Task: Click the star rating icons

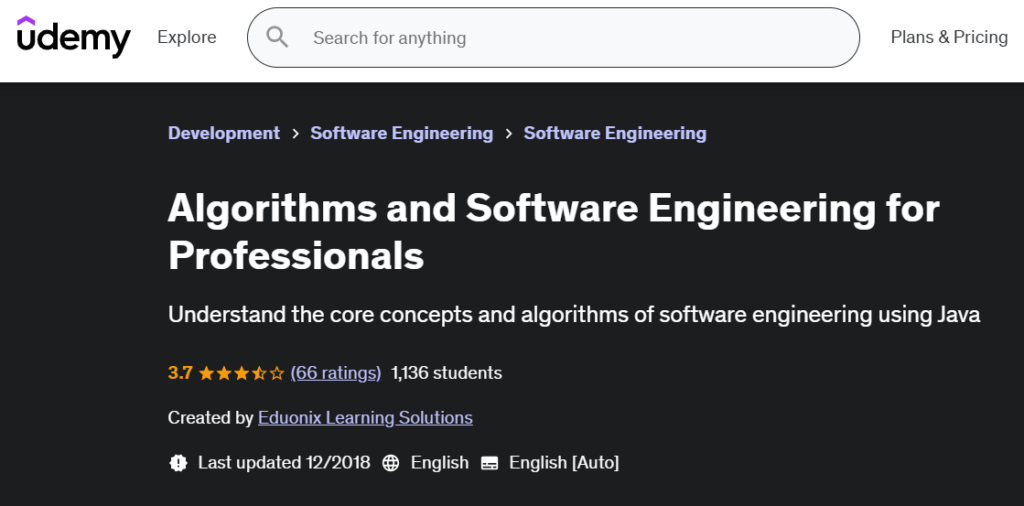Action: click(242, 373)
